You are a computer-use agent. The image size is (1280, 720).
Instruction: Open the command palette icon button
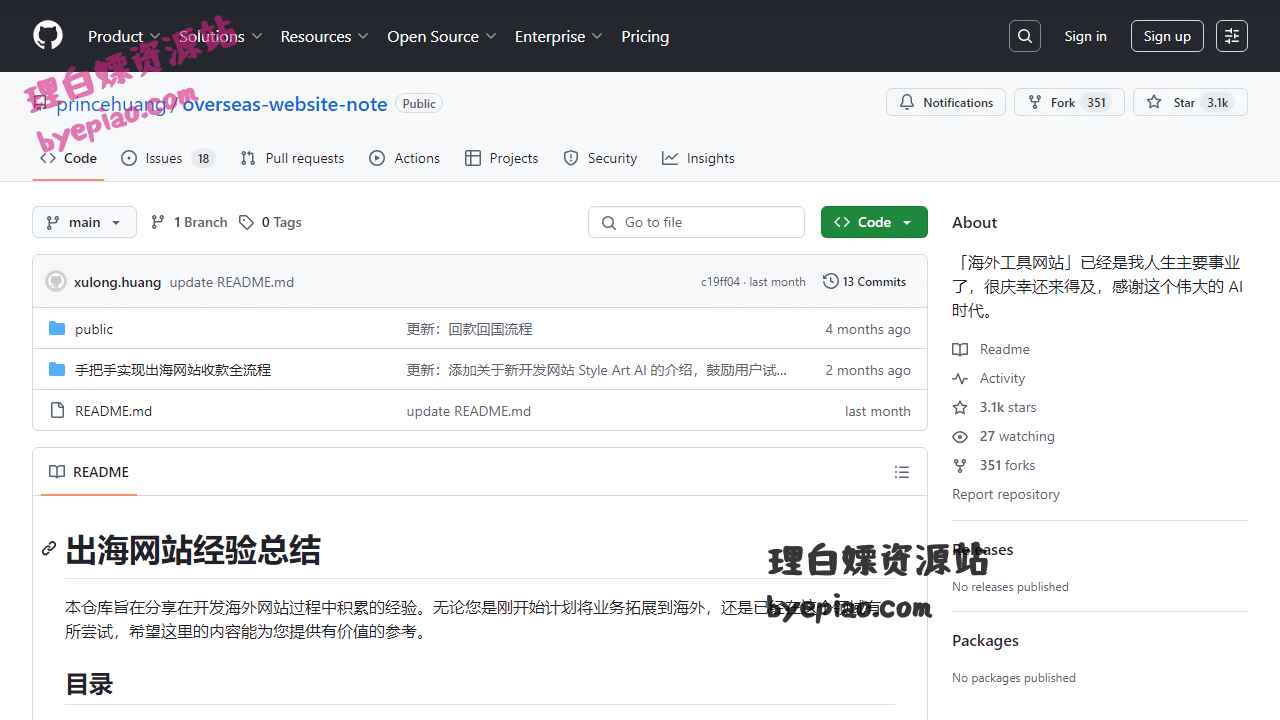[1232, 36]
